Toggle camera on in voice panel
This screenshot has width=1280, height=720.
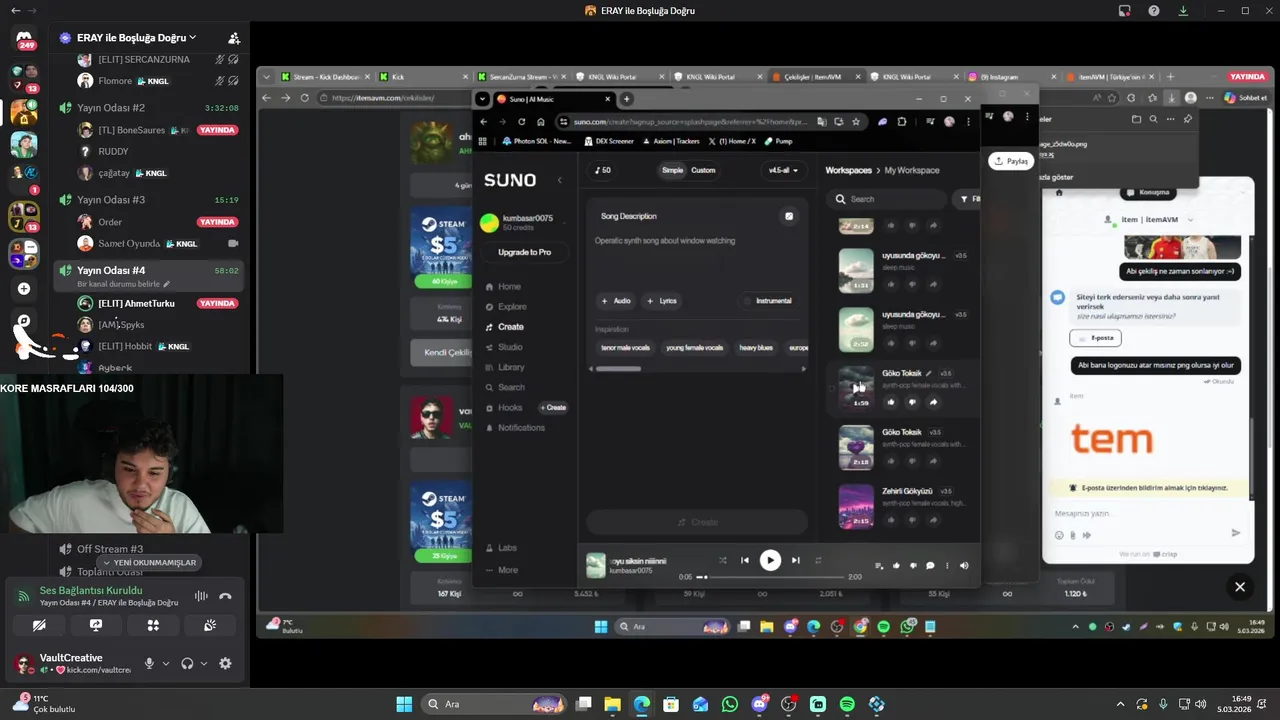[x=39, y=625]
